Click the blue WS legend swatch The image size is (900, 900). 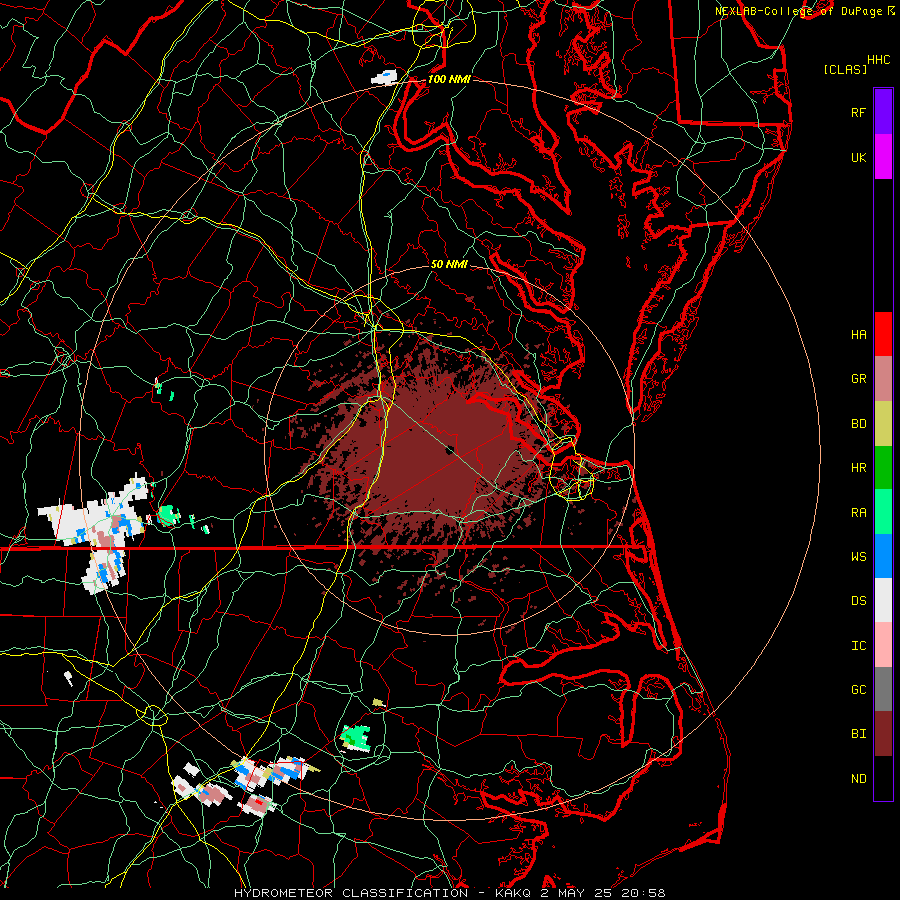click(883, 556)
